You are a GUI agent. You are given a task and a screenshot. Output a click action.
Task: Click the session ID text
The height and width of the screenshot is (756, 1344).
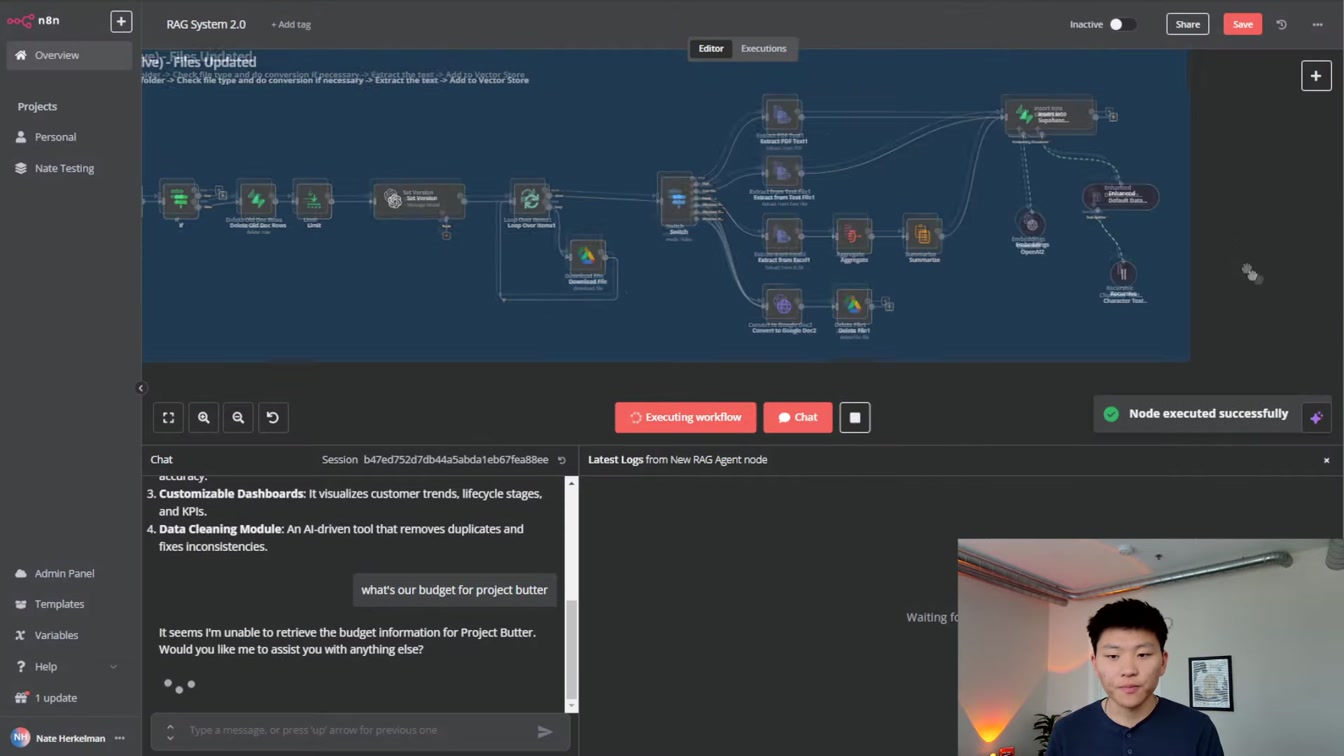[x=455, y=460]
